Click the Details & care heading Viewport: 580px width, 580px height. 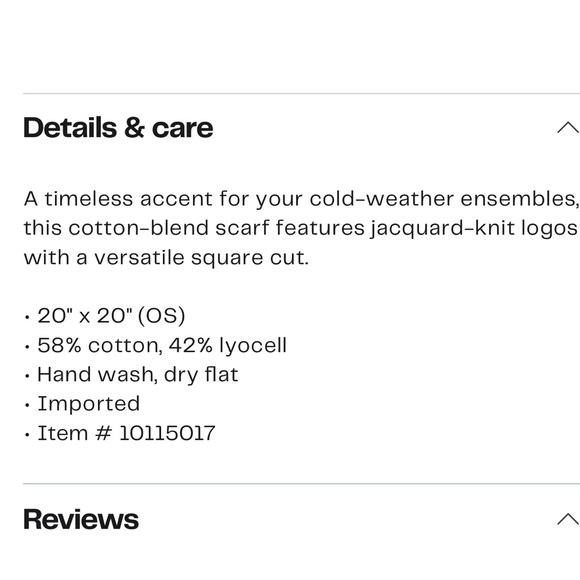coord(118,128)
